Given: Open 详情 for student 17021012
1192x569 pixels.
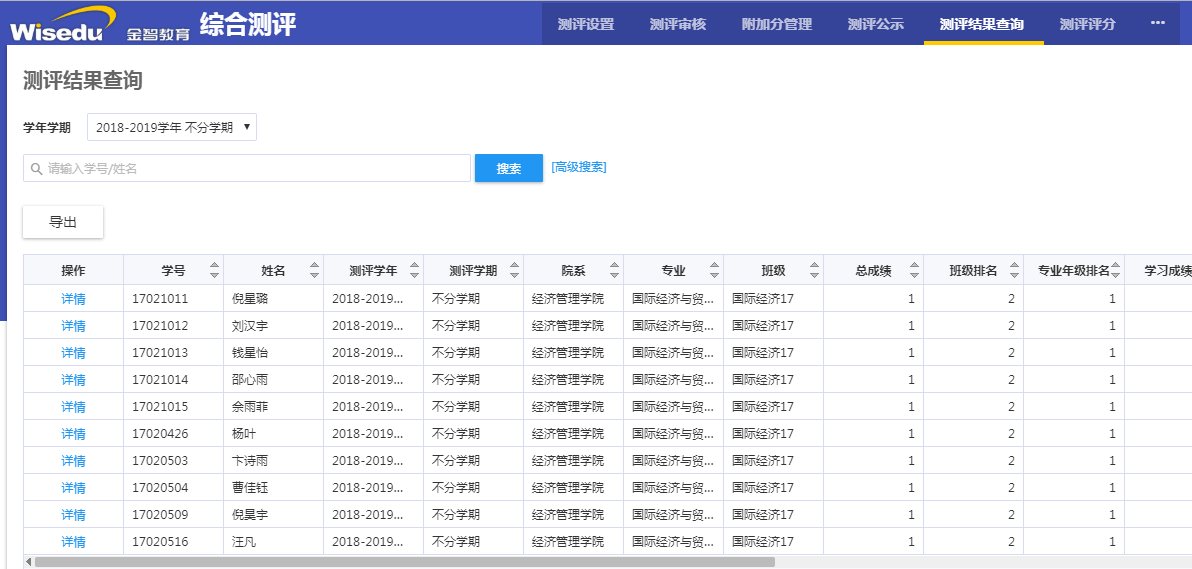Looking at the screenshot, I should click(x=74, y=326).
